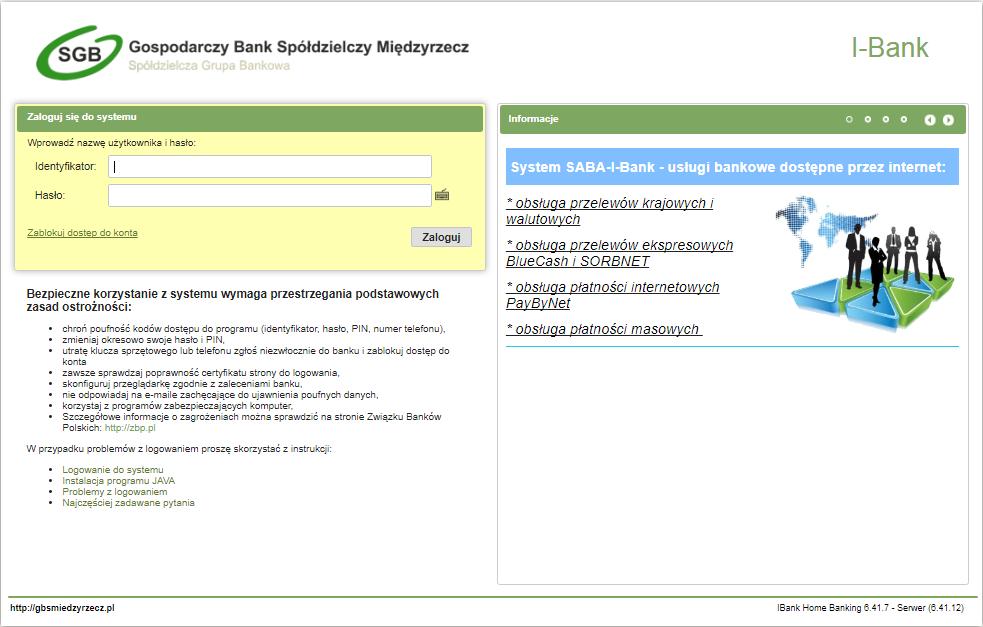
Task: Click the zmieniaj okresowo swoje hasło i PIN line
Action: point(143,340)
